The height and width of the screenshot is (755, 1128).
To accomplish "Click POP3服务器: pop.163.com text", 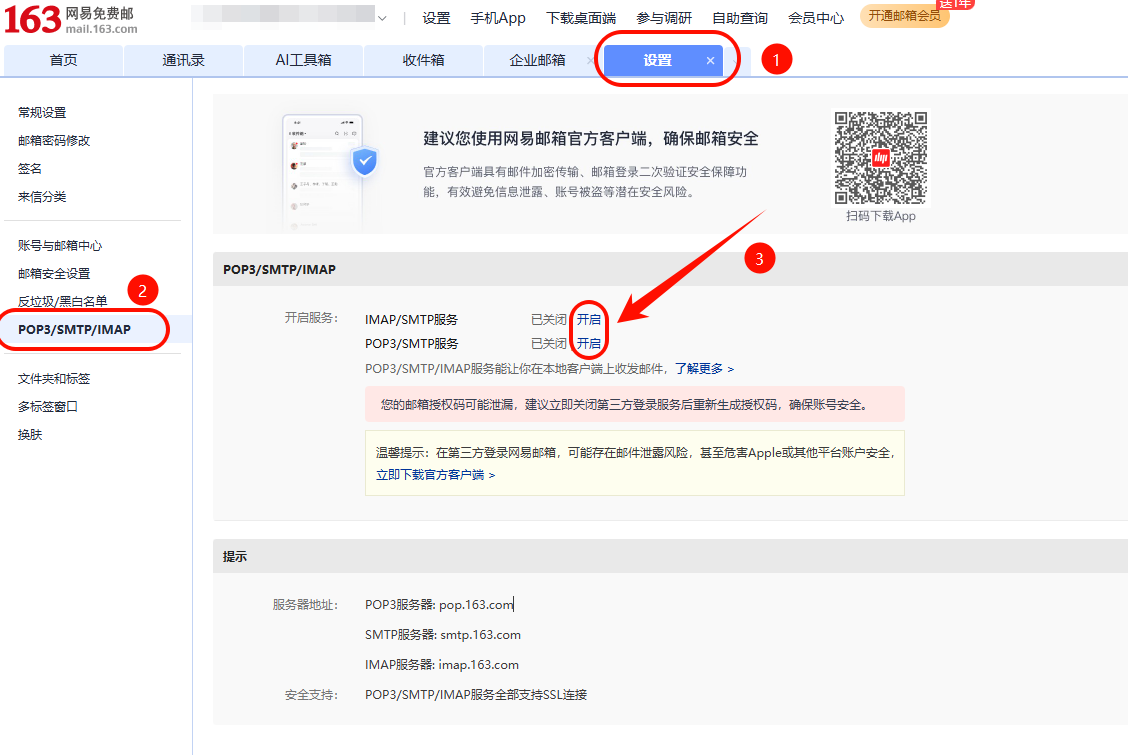I will [x=439, y=605].
